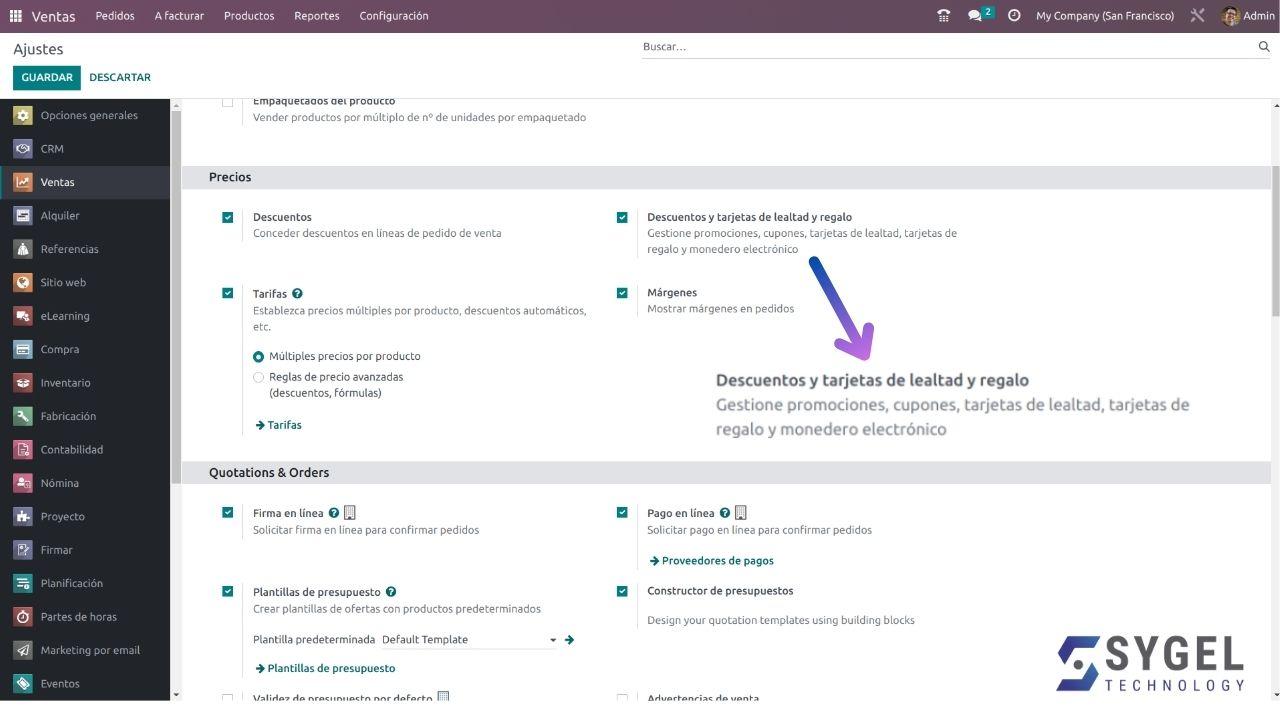Image resolution: width=1280 pixels, height=720 pixels.
Task: Select Sitio web icon in sidebar
Action: pyautogui.click(x=23, y=283)
